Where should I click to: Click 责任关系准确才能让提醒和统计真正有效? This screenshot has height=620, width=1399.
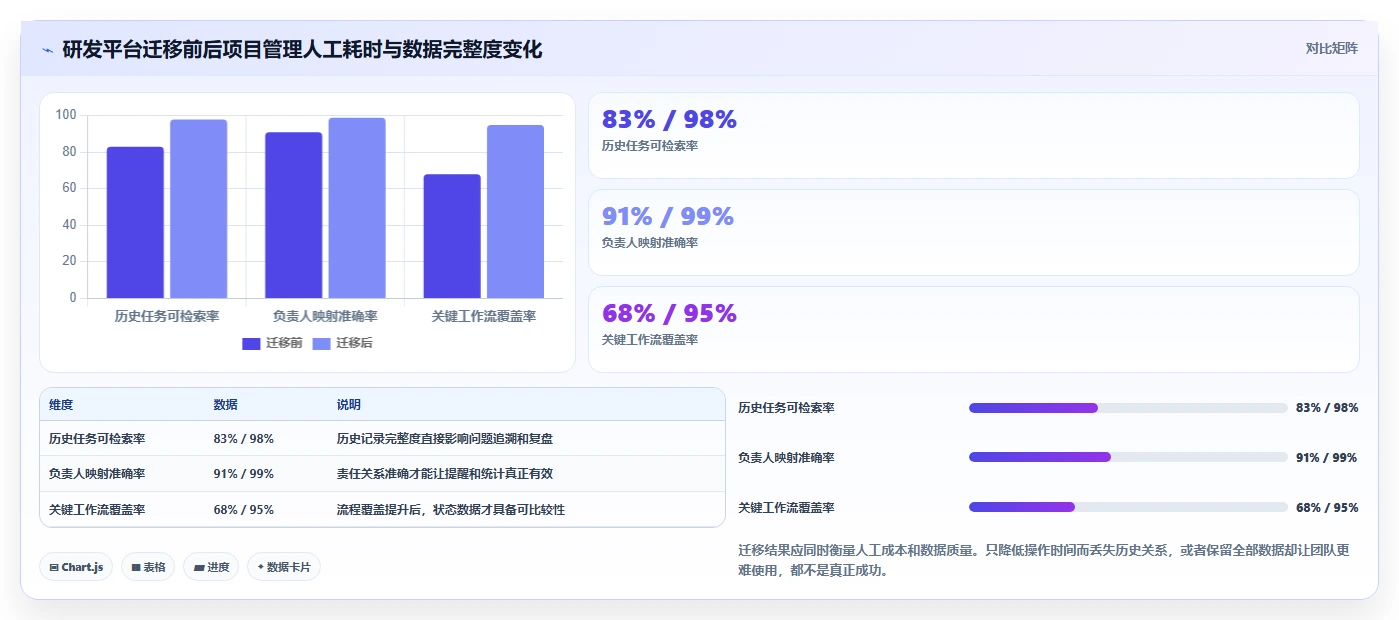pyautogui.click(x=445, y=474)
